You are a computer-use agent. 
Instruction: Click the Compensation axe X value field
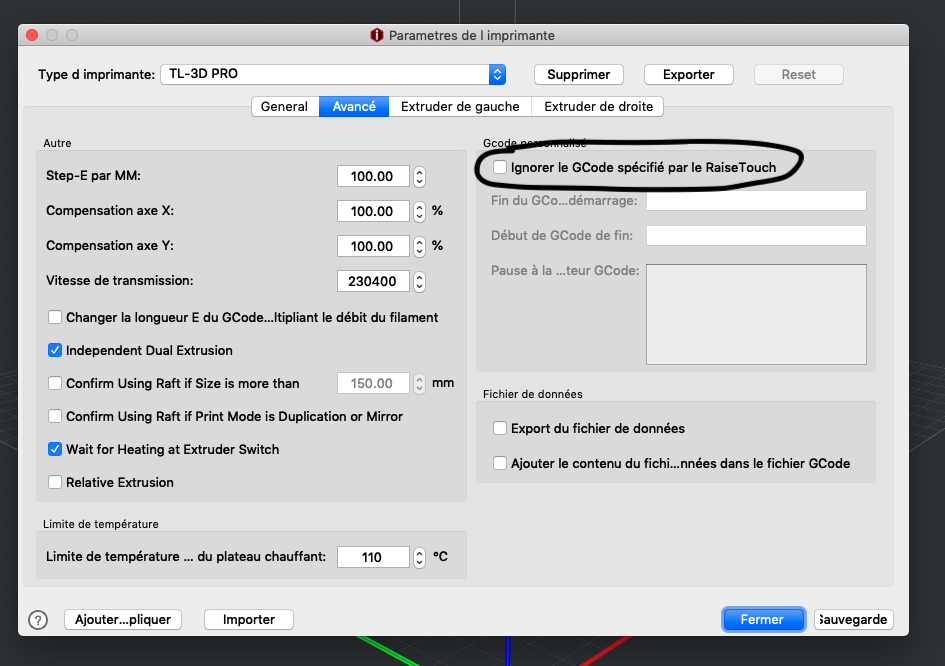(x=373, y=212)
